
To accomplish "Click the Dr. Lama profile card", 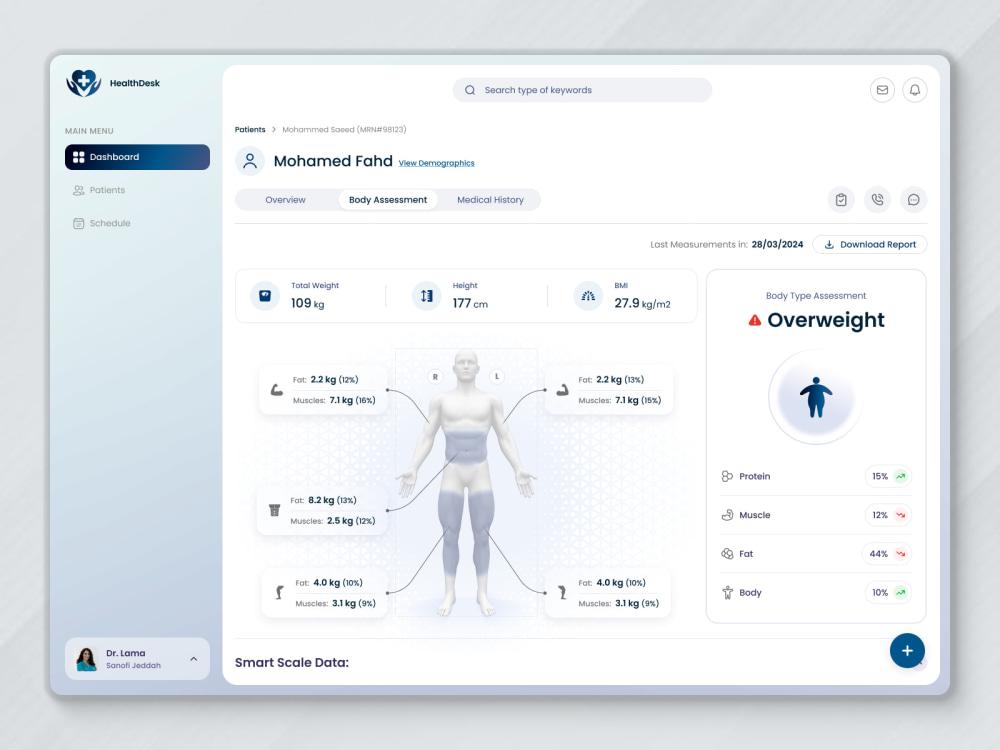I will pyautogui.click(x=137, y=659).
